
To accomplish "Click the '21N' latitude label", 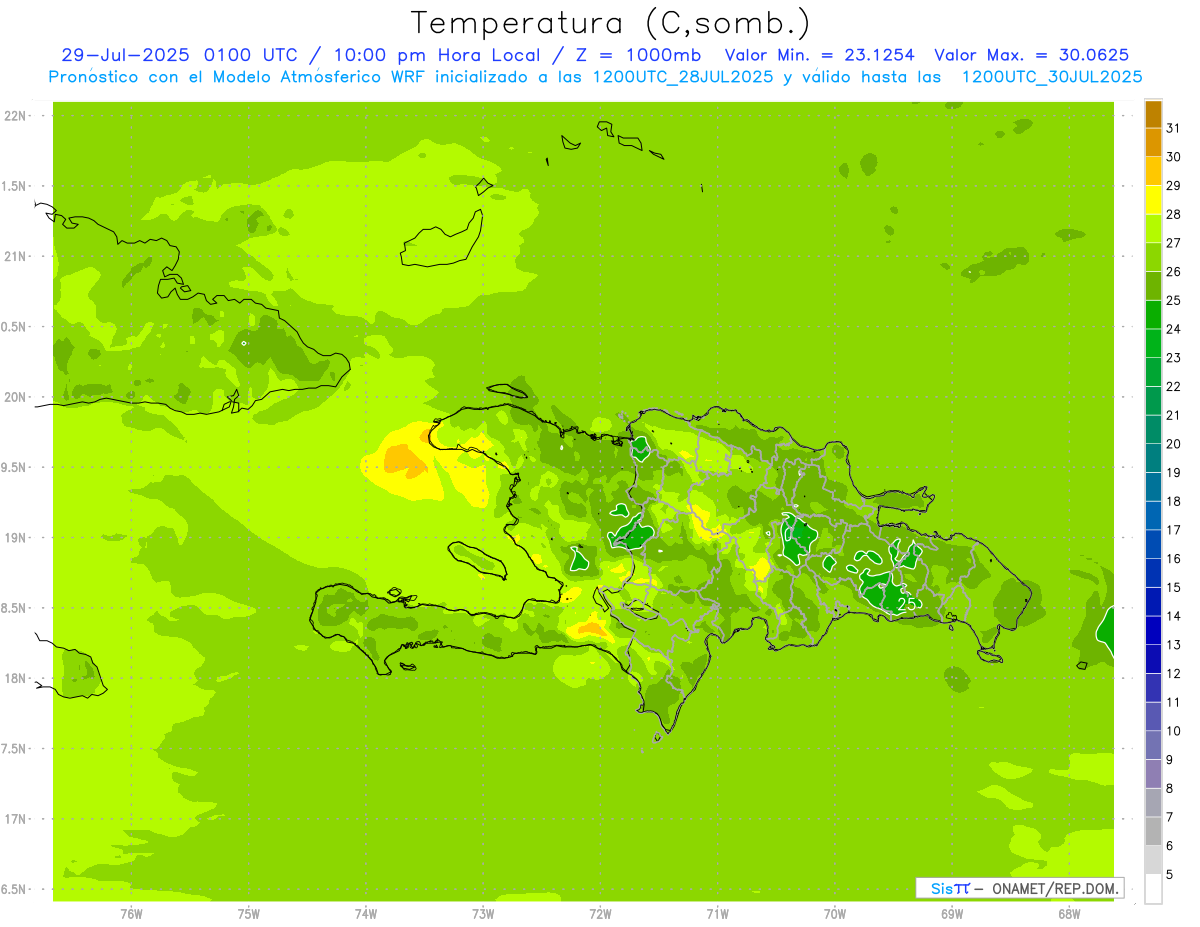I will [15, 256].
